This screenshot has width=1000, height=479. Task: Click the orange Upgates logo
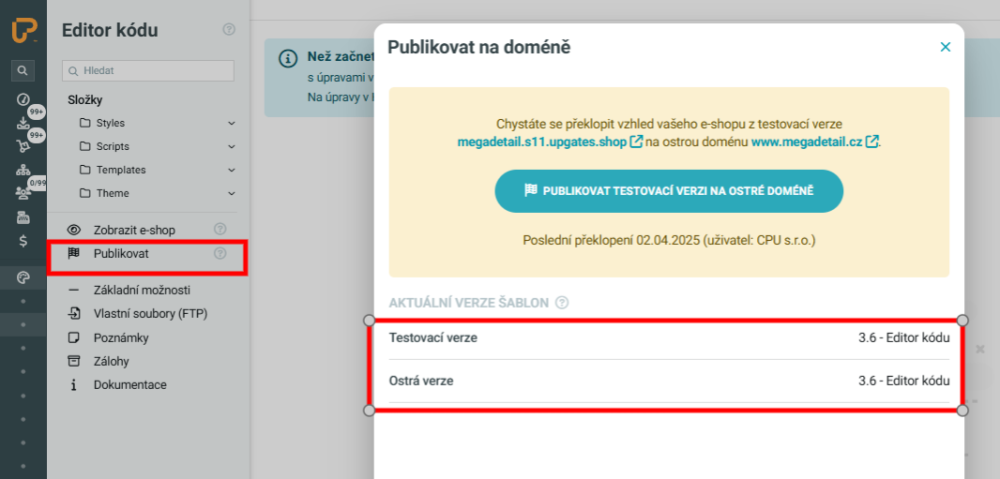point(24,31)
